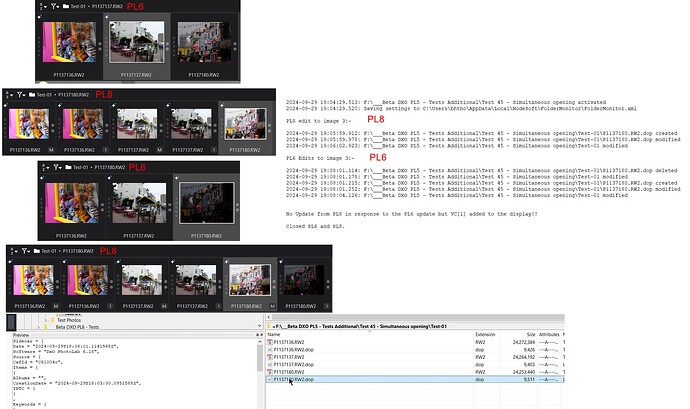690x409 pixels.
Task: Click size value 24,272,384 in the file list
Action: tap(524, 342)
